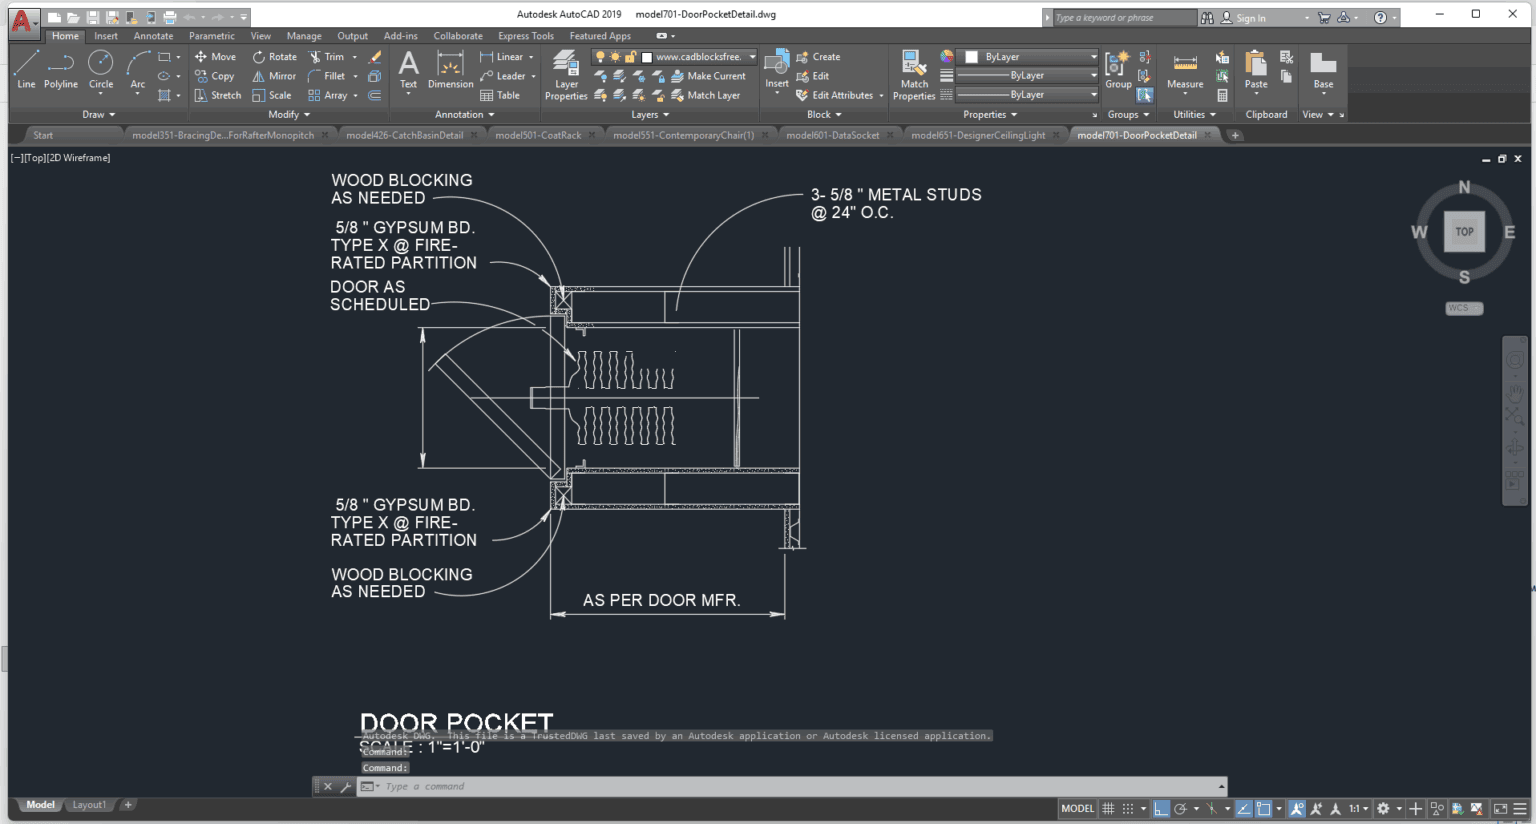Select the Line tool in Draw panel
1536x824 pixels.
[26, 70]
